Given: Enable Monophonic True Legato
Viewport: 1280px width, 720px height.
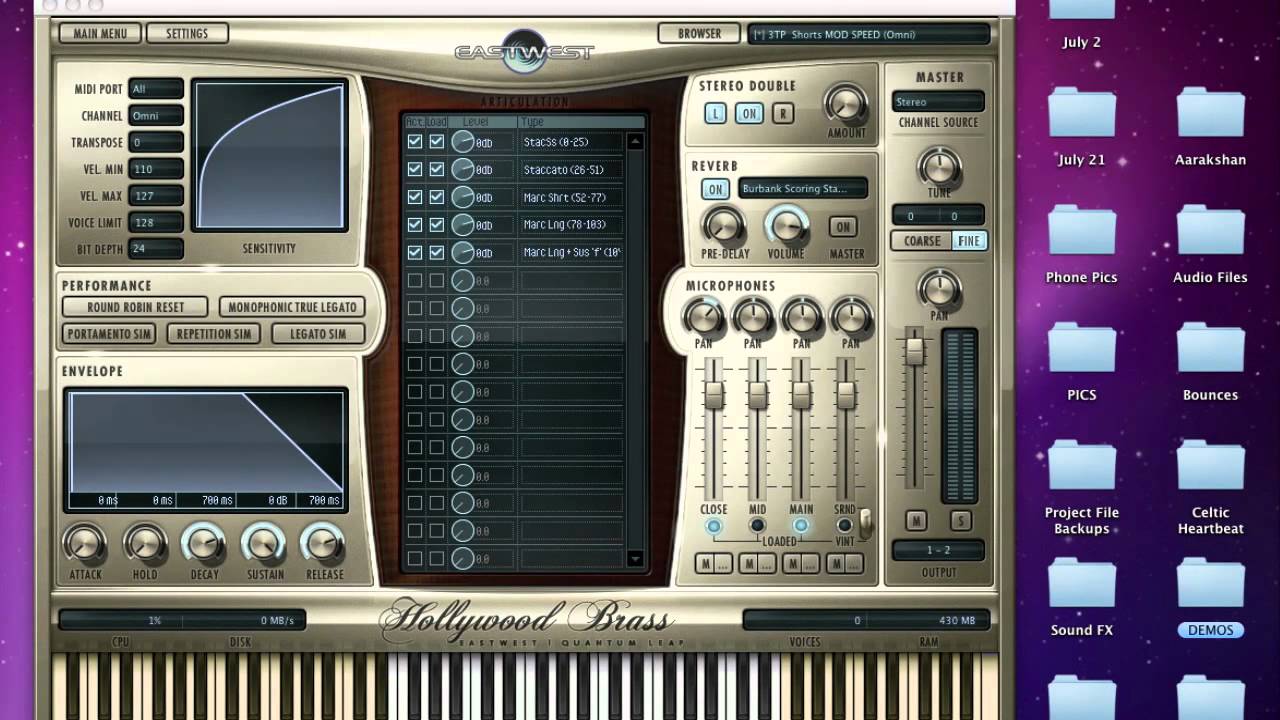Looking at the screenshot, I should pyautogui.click(x=291, y=307).
